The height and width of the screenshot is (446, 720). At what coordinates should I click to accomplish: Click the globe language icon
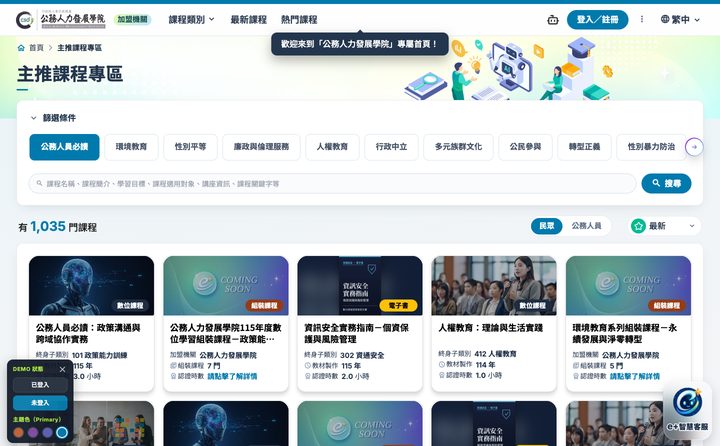tap(665, 19)
